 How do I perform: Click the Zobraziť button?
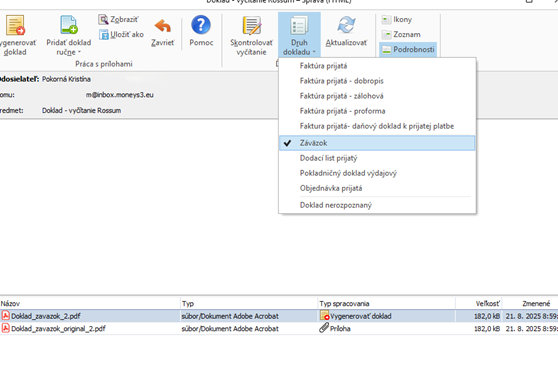[x=118, y=19]
